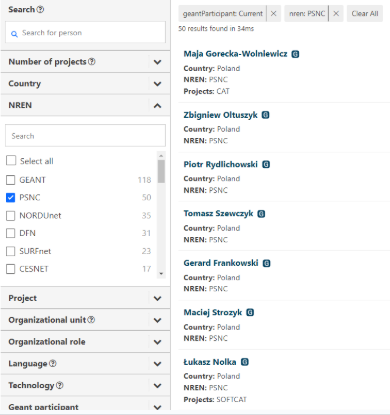Uncheck the PSNC checkbox

pos(11,198)
